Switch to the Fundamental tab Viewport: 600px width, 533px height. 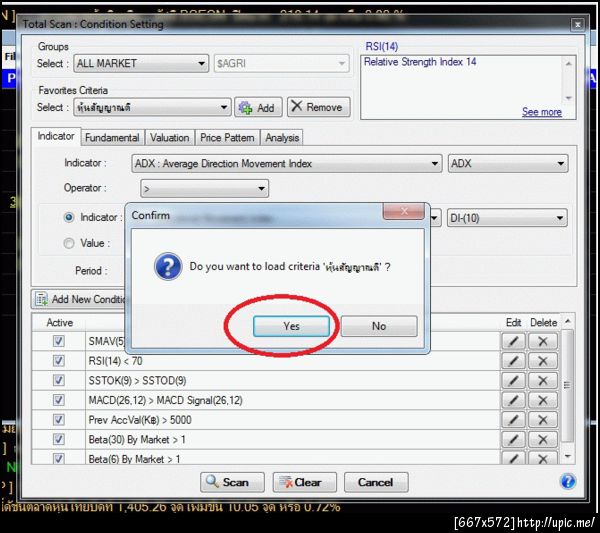(112, 138)
